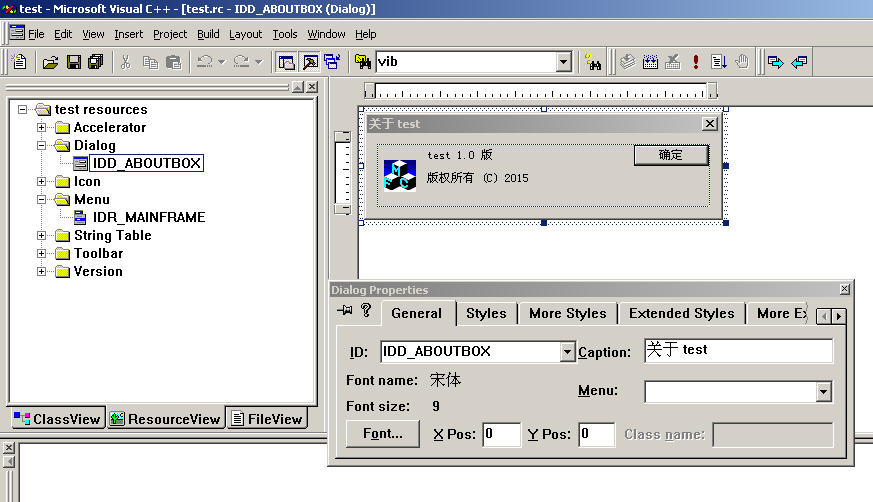Select IDR_MAINFRAME in resource tree
Image resolution: width=873 pixels, height=502 pixels.
coord(149,217)
